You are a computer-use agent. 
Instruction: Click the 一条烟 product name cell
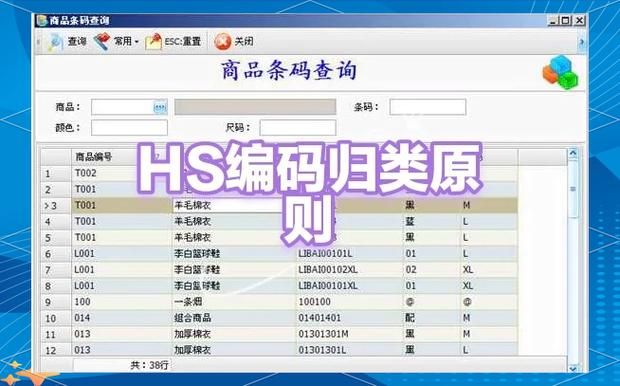click(x=188, y=302)
